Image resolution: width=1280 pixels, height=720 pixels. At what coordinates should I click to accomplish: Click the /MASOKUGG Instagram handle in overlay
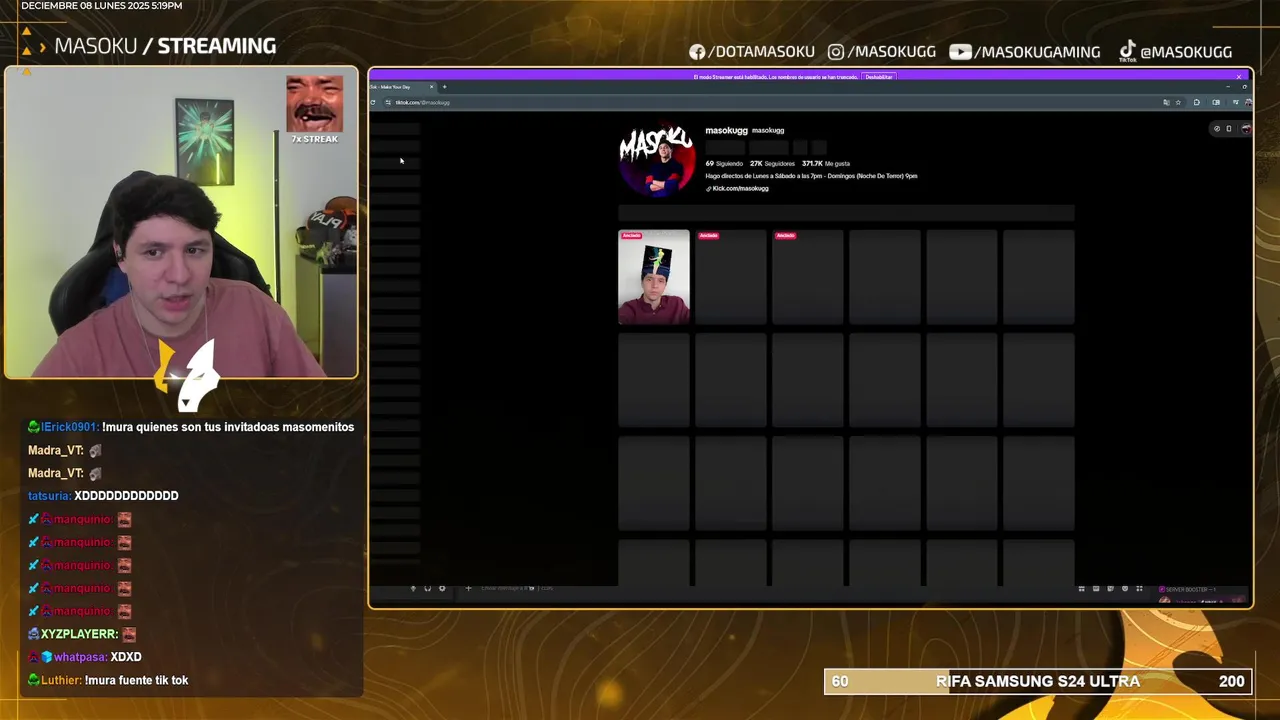892,51
